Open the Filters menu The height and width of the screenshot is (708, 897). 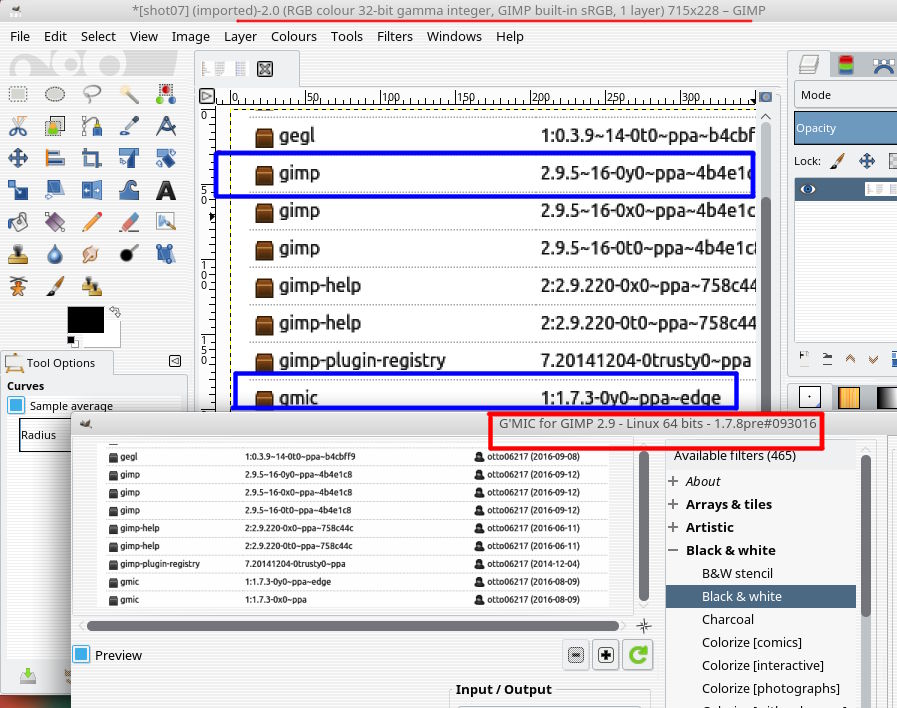click(x=395, y=37)
